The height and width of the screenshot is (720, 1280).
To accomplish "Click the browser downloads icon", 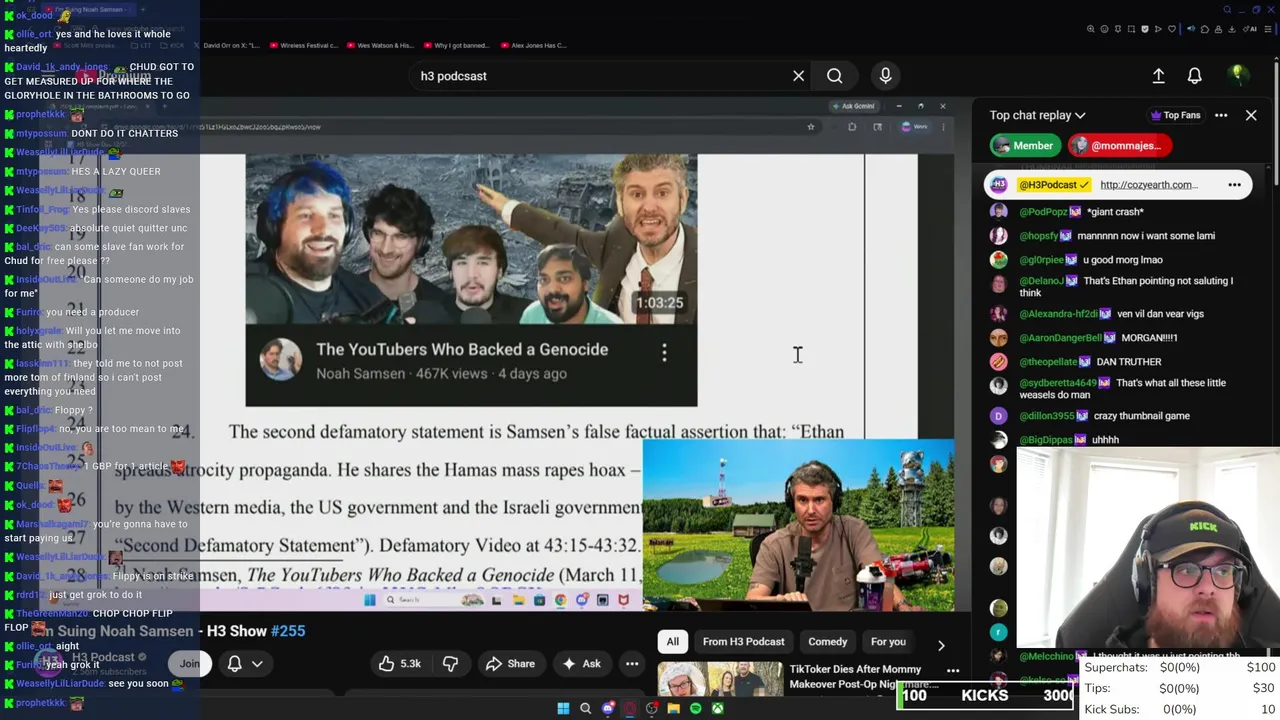I will [x=1231, y=29].
